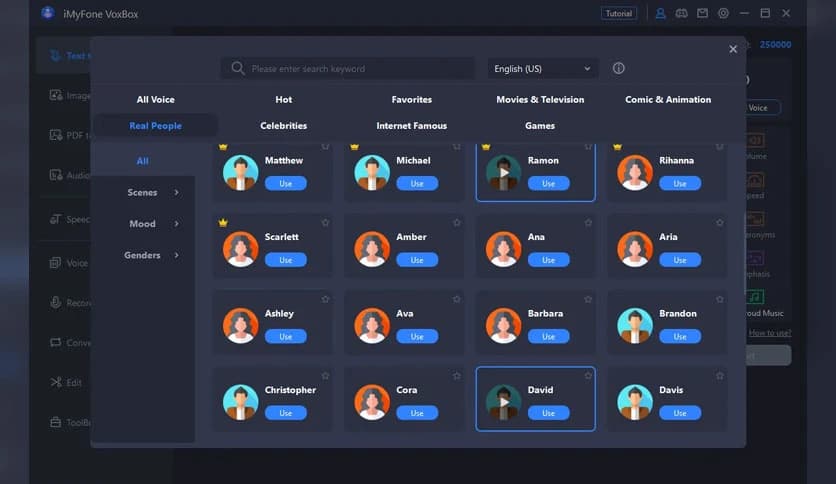Open Comic & Animation tab
This screenshot has width=836, height=484.
[x=668, y=100]
